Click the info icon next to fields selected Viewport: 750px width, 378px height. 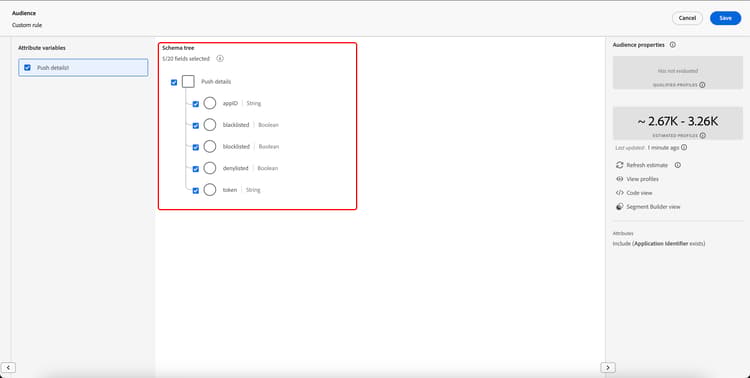pyautogui.click(x=220, y=58)
